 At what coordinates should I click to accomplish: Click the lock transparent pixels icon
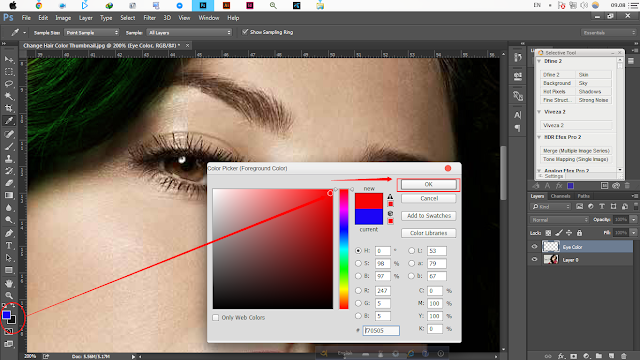[548, 233]
